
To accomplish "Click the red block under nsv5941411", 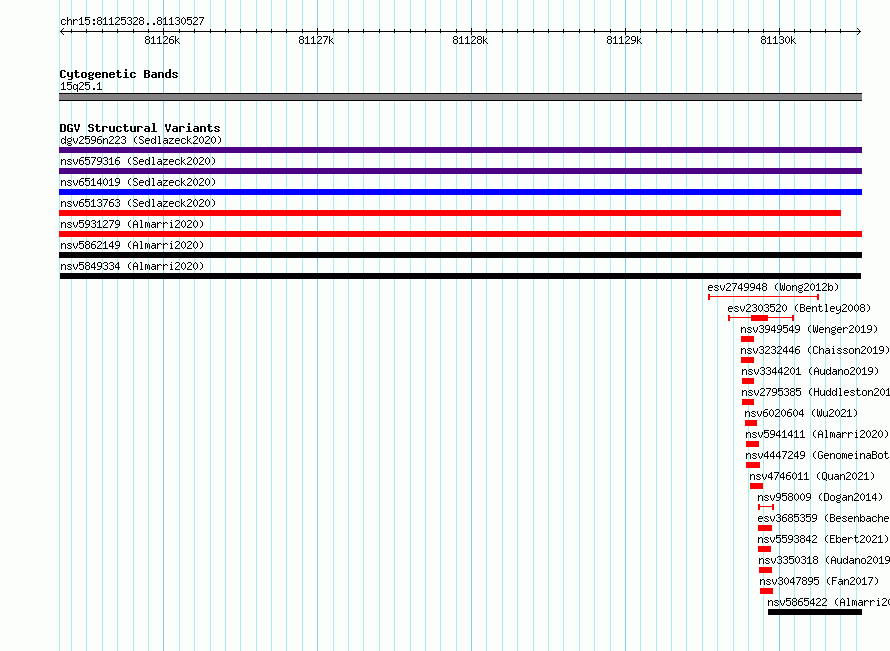I will click(753, 444).
